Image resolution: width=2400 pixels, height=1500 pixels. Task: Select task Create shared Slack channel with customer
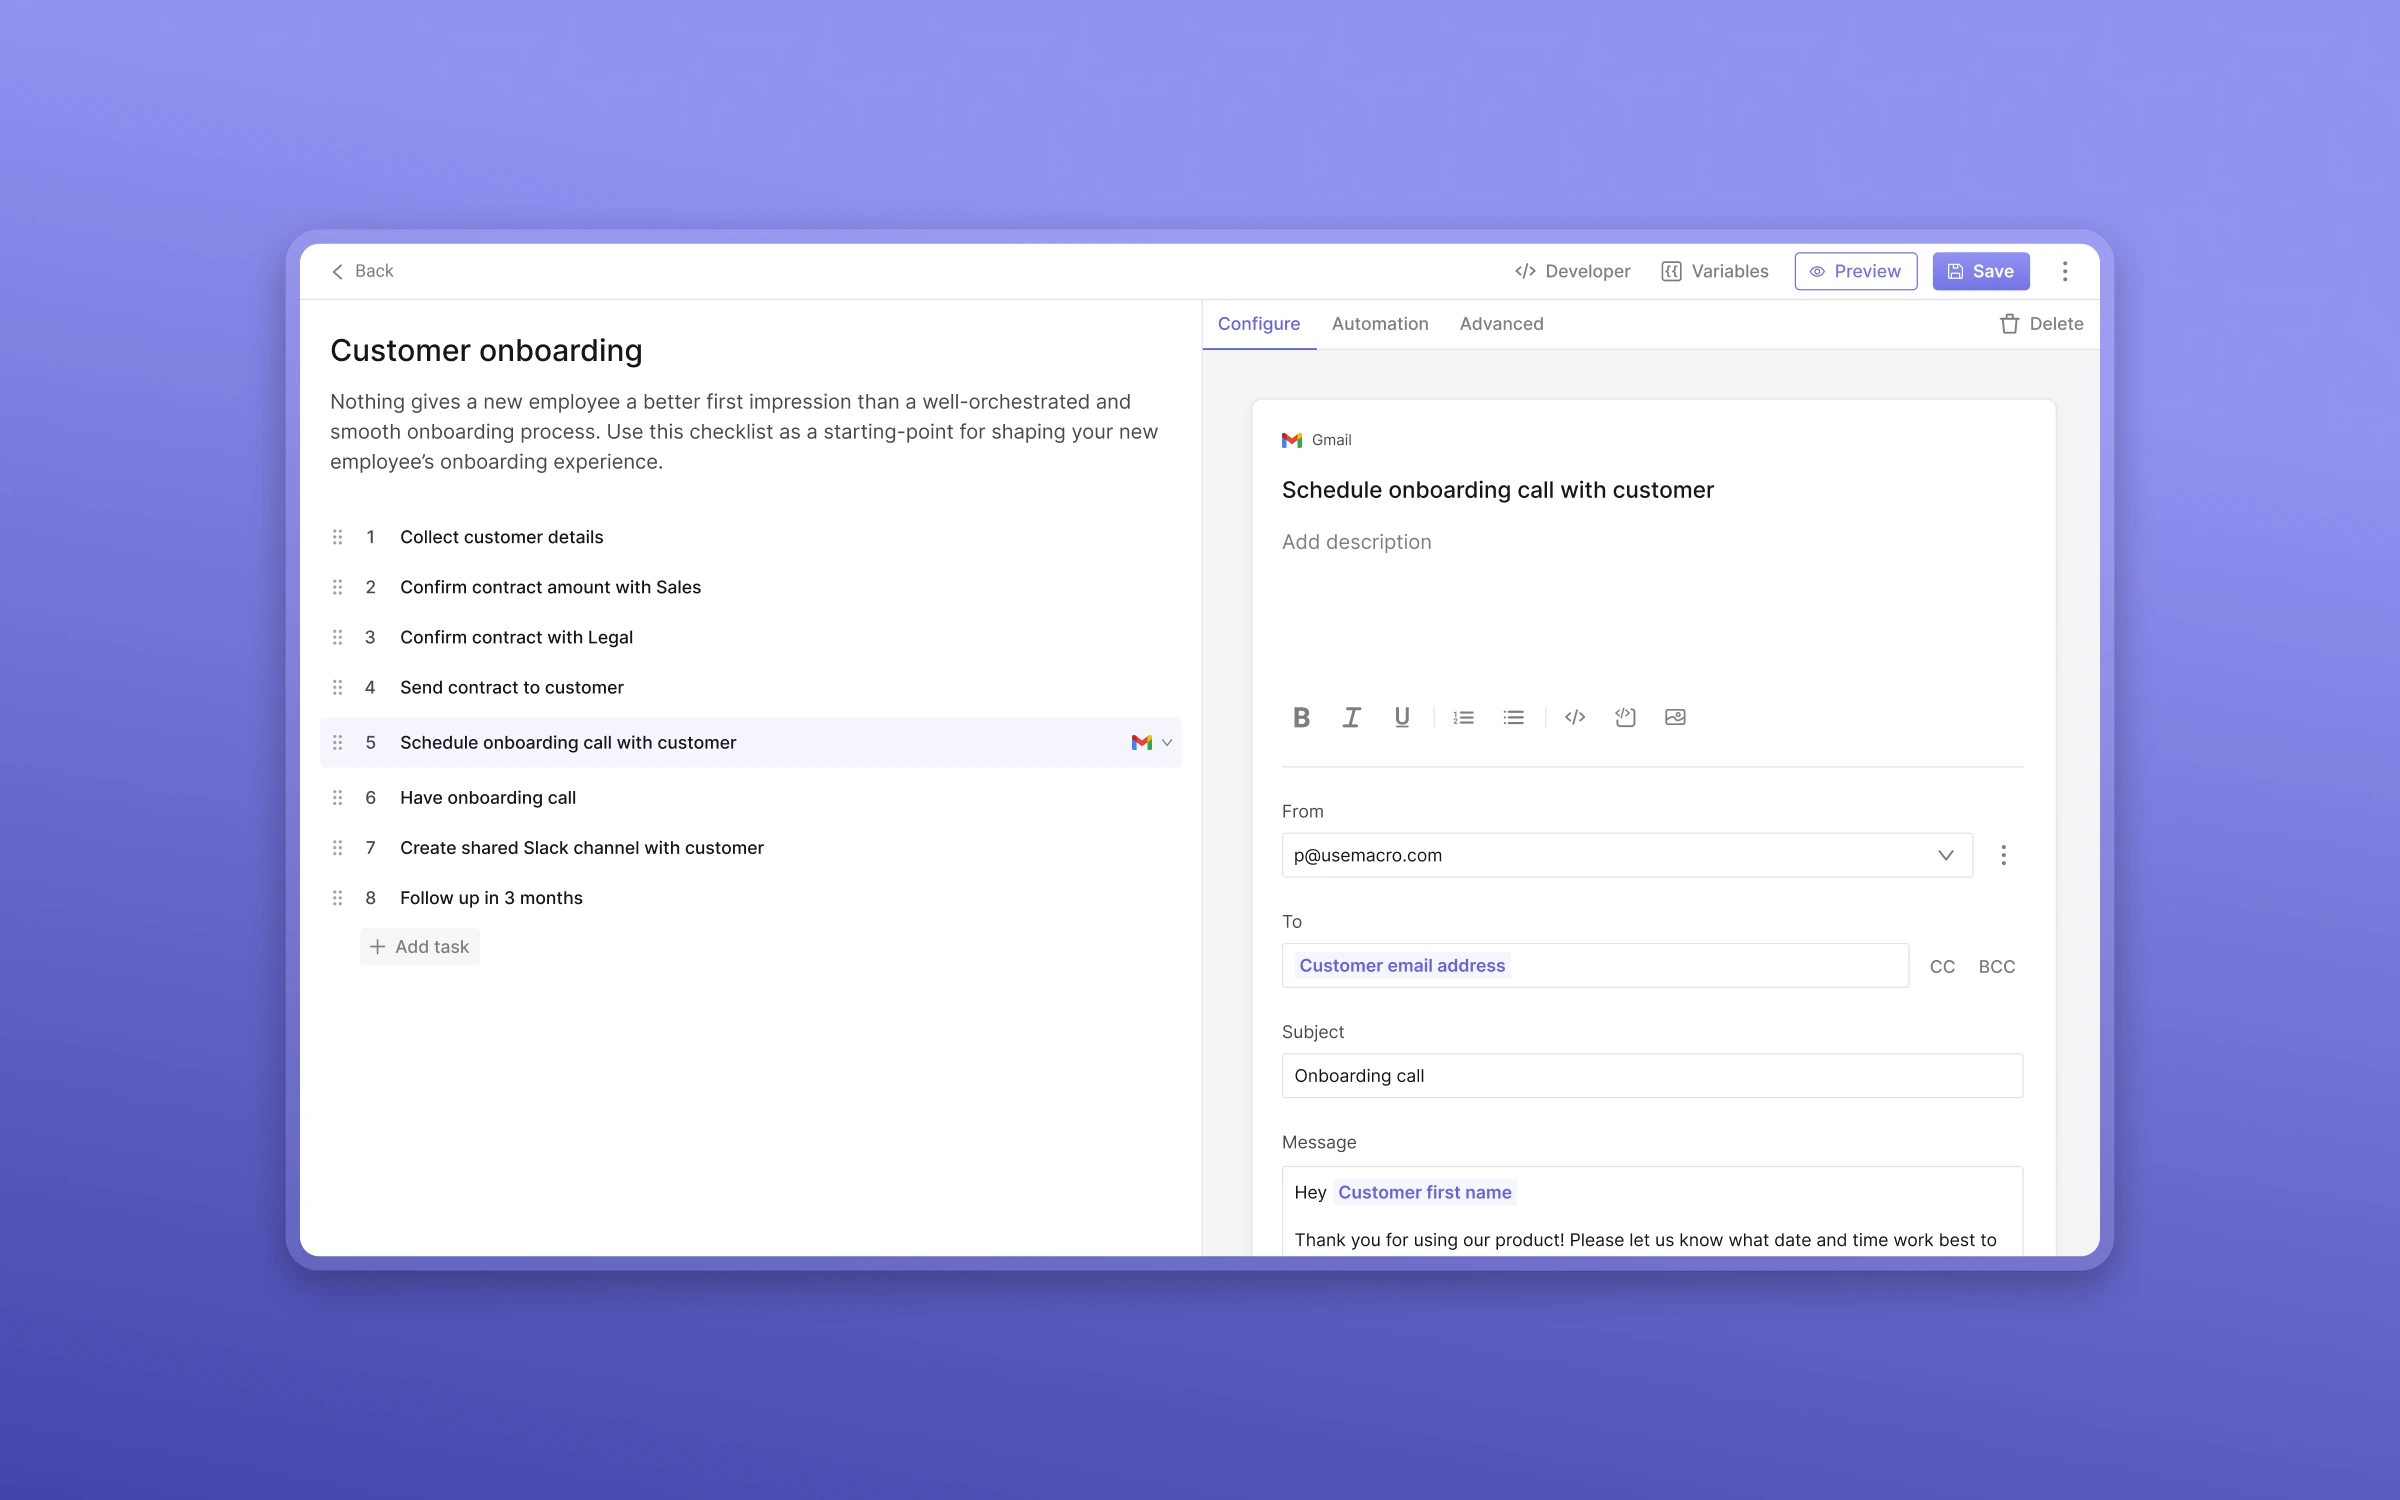pyautogui.click(x=581, y=847)
